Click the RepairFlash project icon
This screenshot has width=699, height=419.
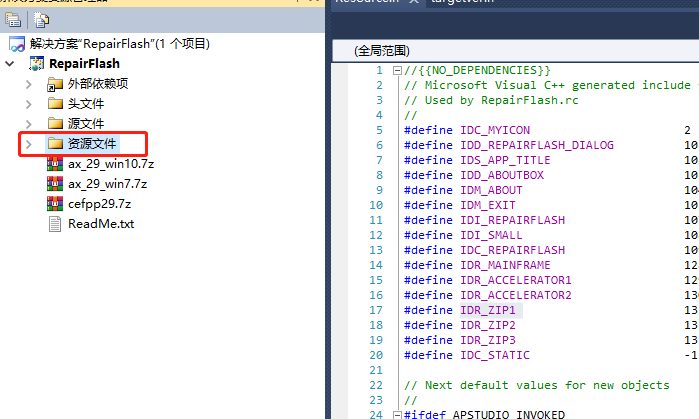37,64
